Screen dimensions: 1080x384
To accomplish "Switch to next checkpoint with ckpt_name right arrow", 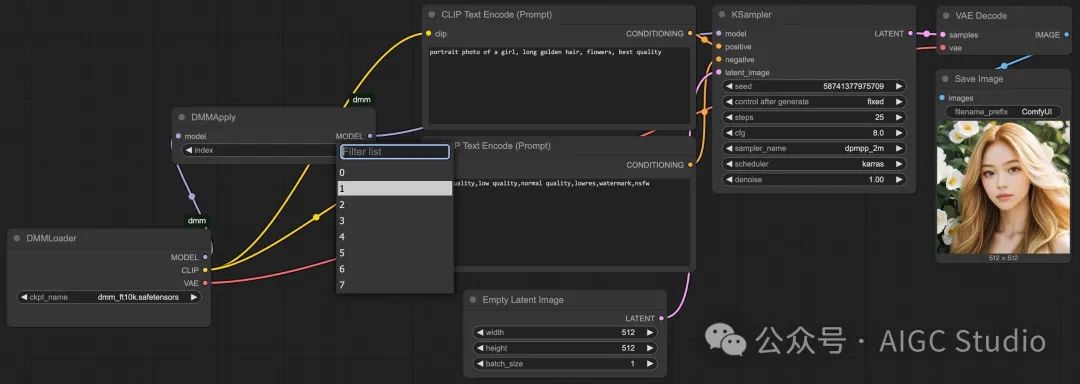I will coord(194,297).
